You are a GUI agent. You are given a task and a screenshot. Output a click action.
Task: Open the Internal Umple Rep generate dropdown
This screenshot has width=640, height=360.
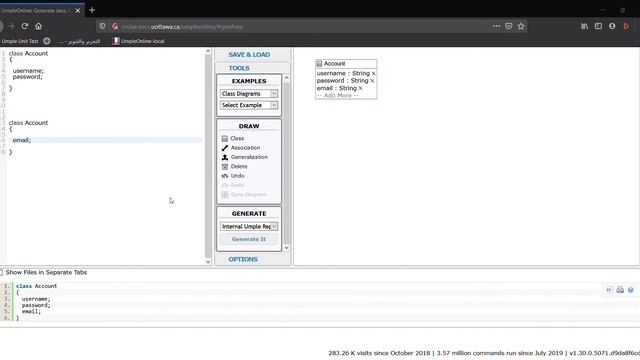pos(249,226)
